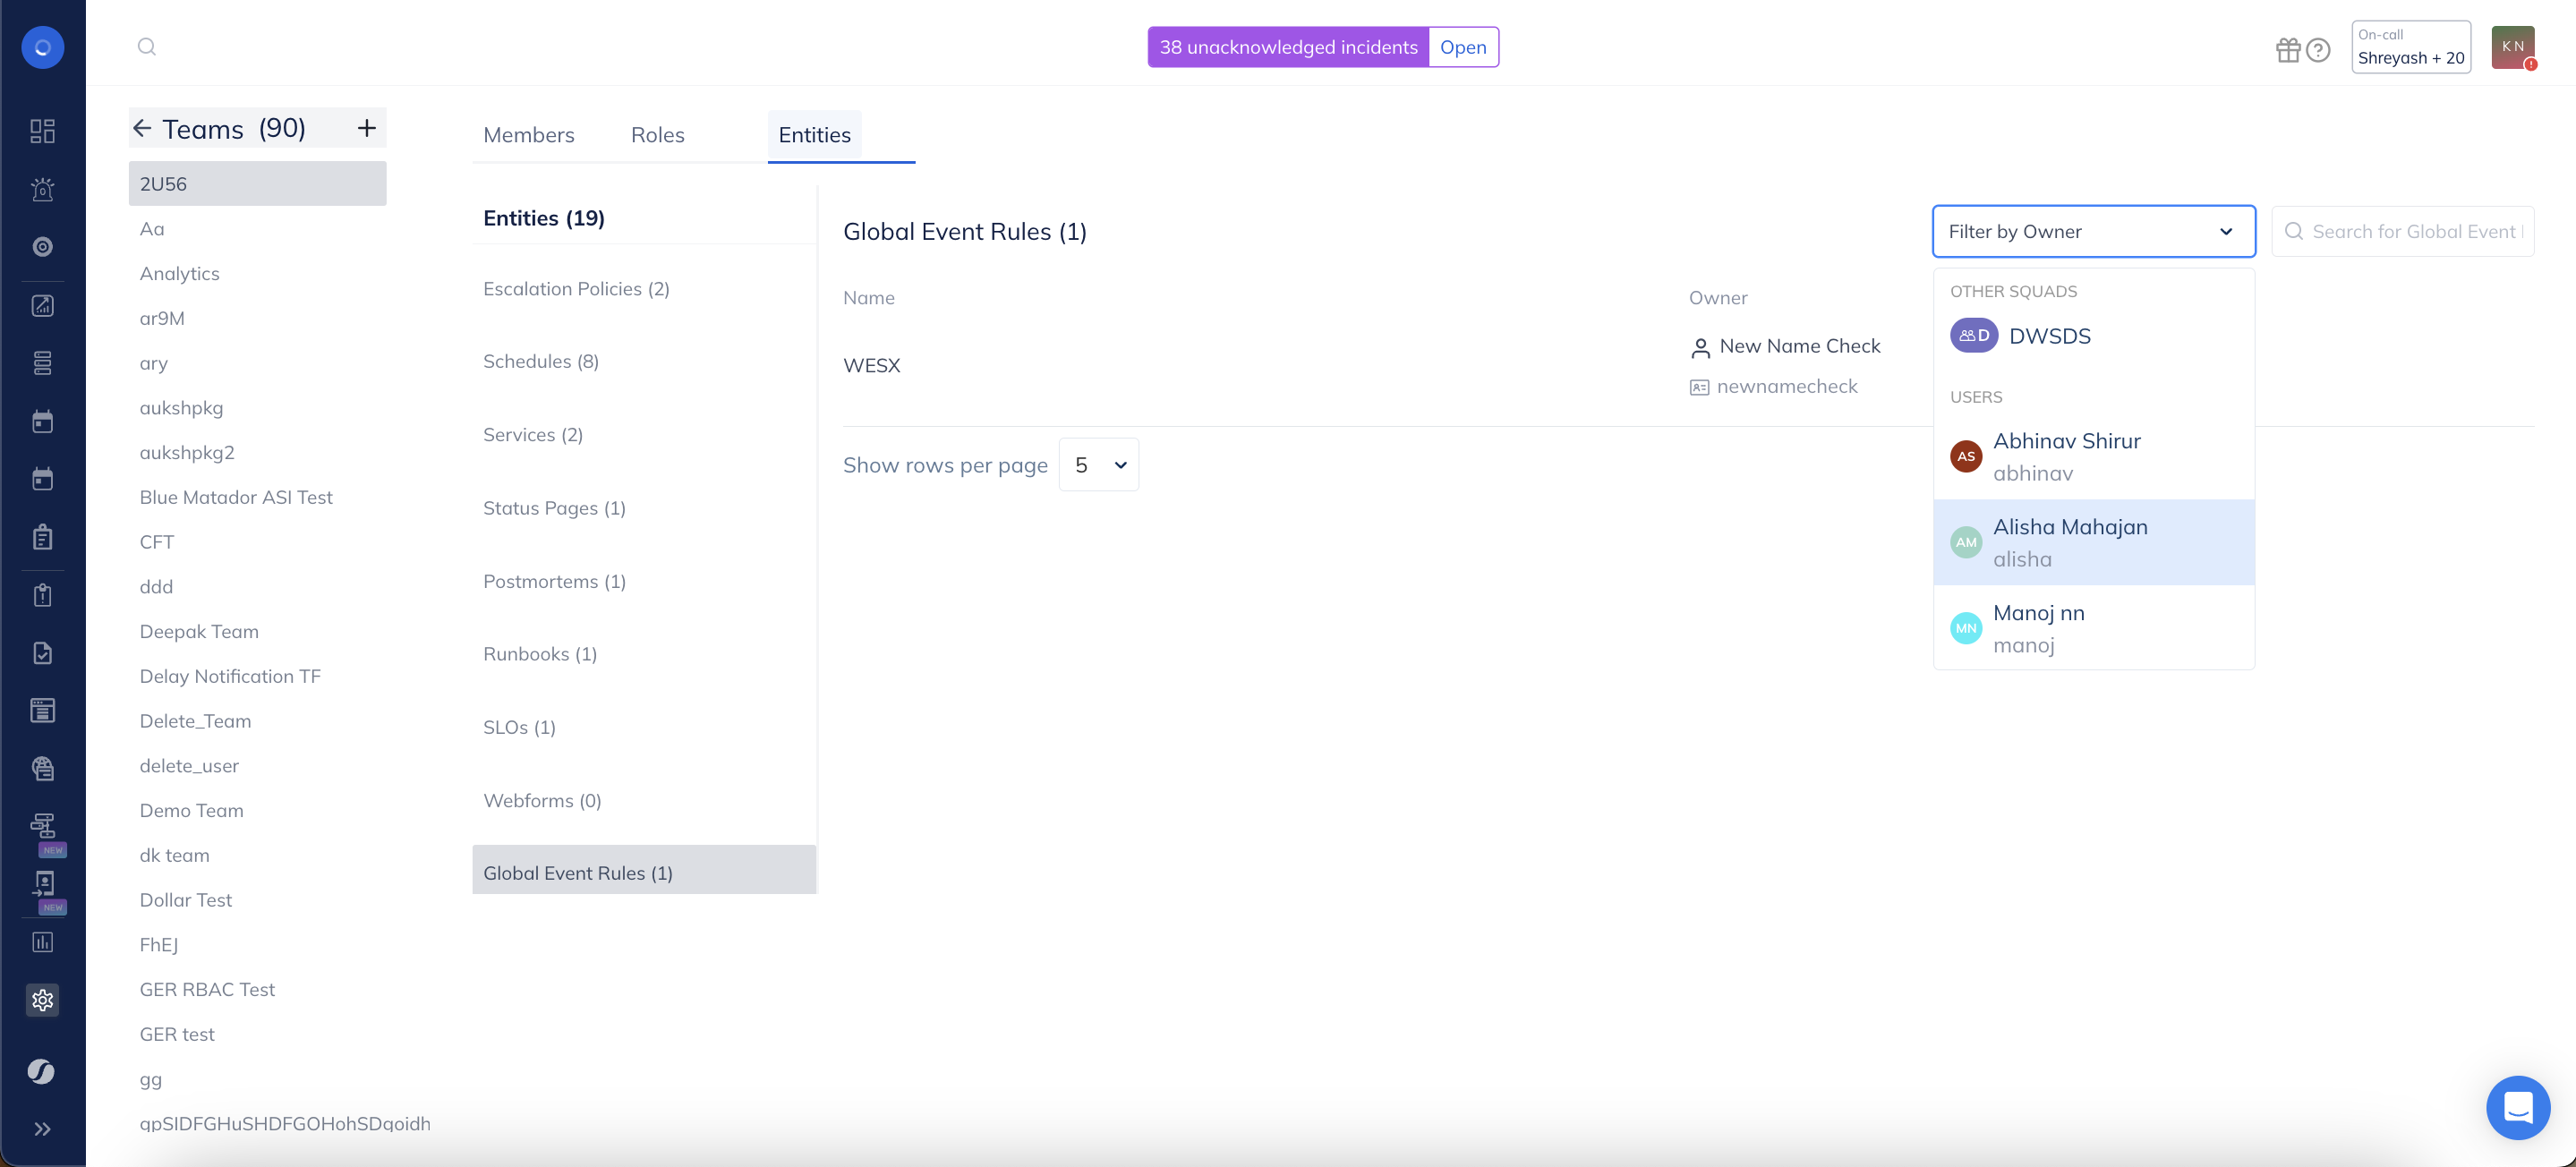Click the KN user avatar

pyautogui.click(x=2512, y=47)
